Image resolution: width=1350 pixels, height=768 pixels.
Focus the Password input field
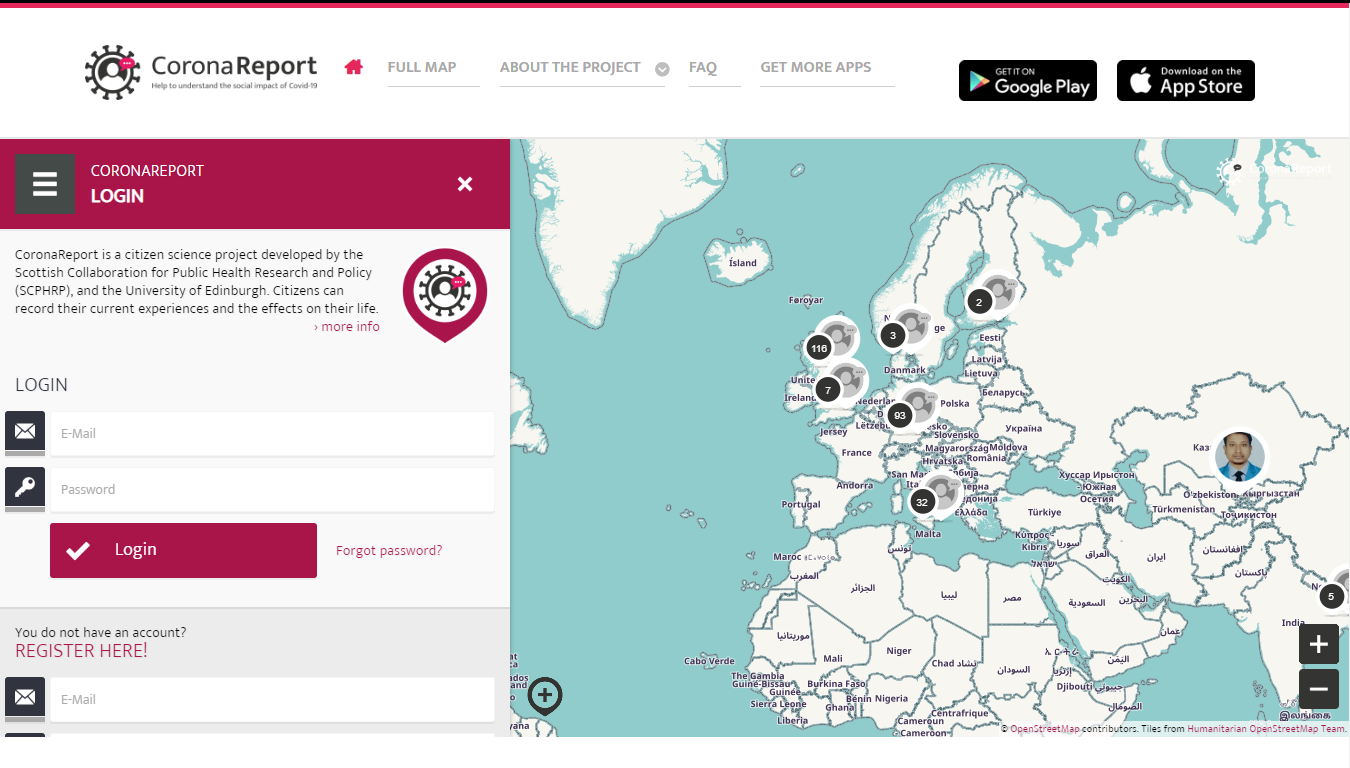click(x=272, y=490)
